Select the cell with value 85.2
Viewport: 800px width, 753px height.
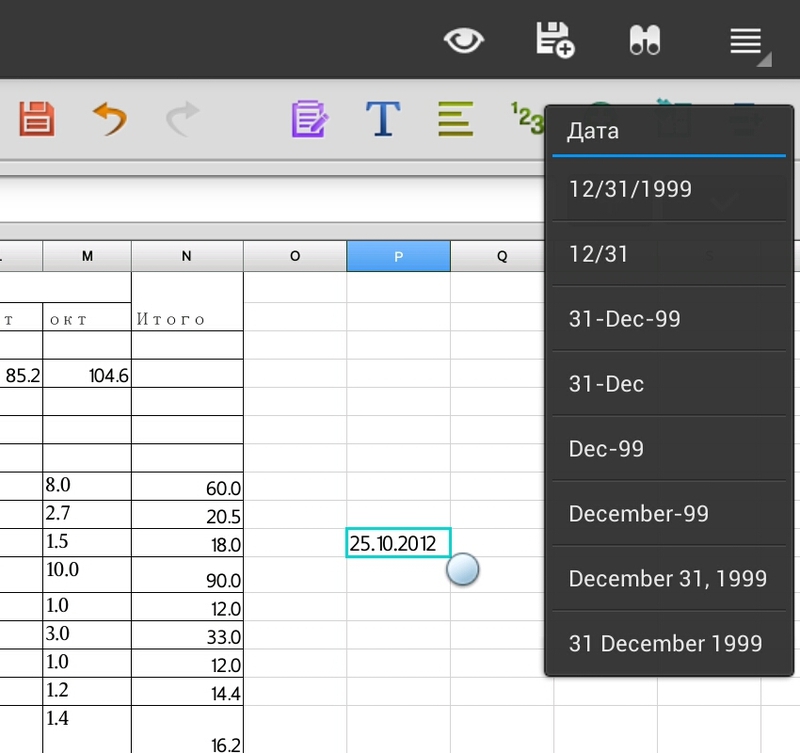coord(21,373)
